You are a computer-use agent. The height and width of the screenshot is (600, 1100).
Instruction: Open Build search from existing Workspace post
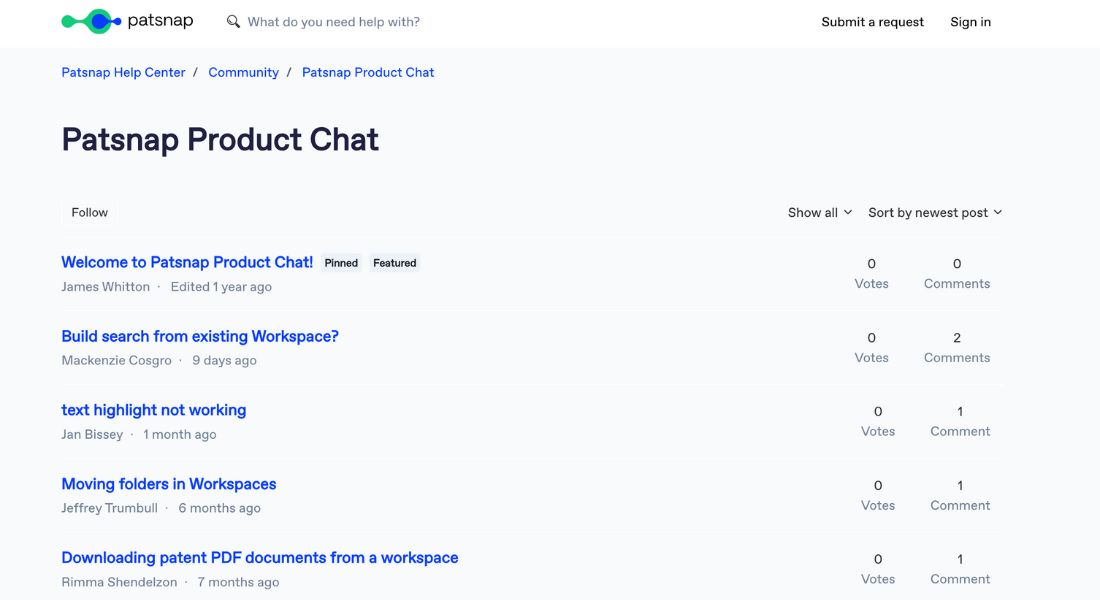[x=200, y=336]
